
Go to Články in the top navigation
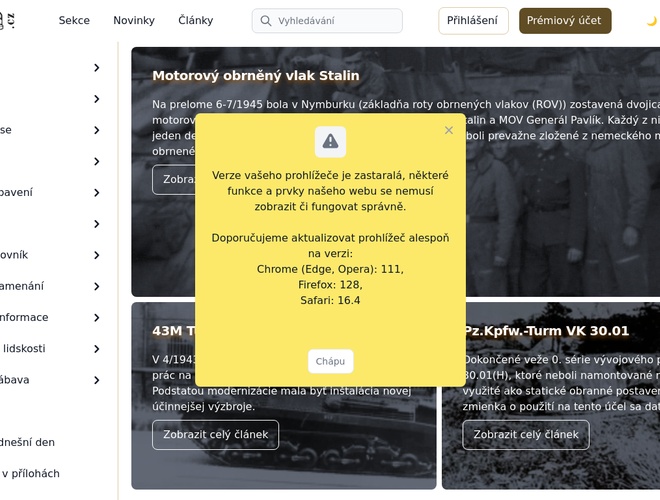pos(195,21)
